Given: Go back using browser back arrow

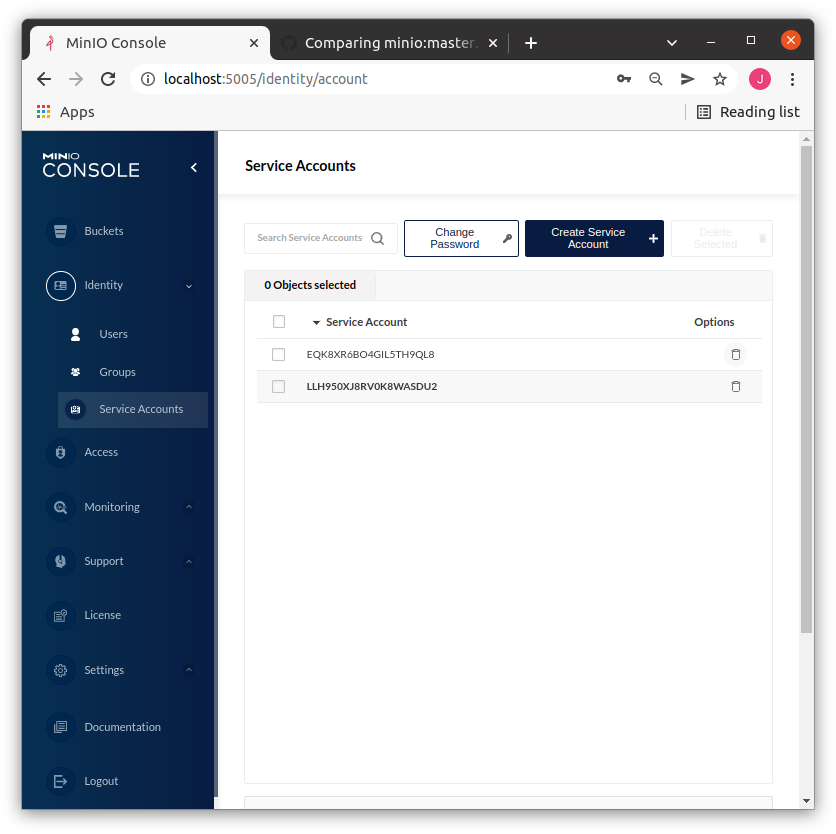Looking at the screenshot, I should [x=44, y=79].
